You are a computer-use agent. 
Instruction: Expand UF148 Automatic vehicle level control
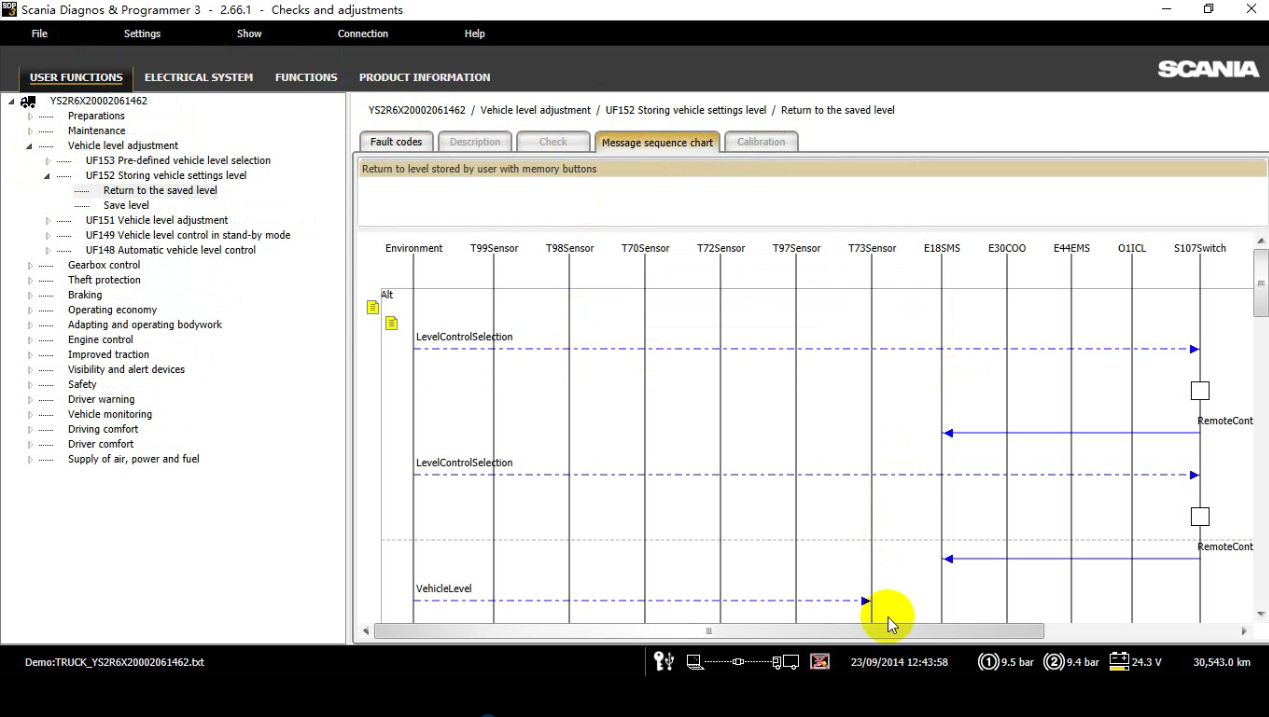[48, 251]
